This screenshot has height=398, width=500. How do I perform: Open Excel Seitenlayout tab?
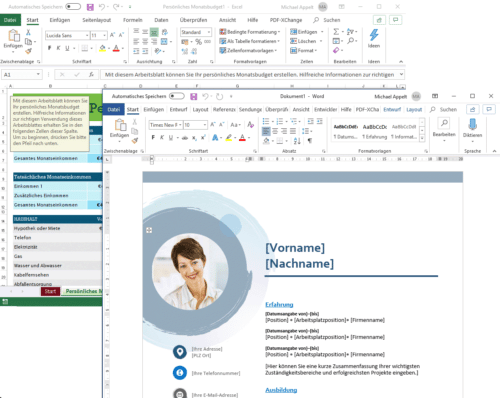[97, 20]
